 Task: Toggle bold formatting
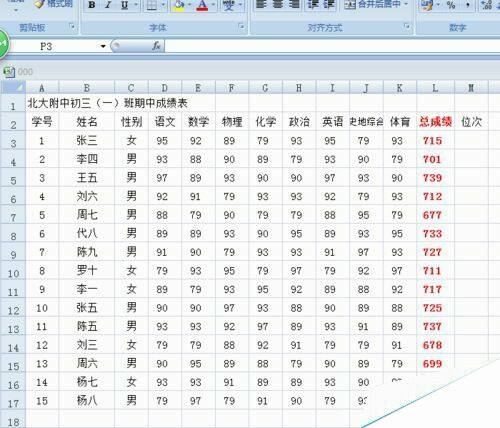92,5
